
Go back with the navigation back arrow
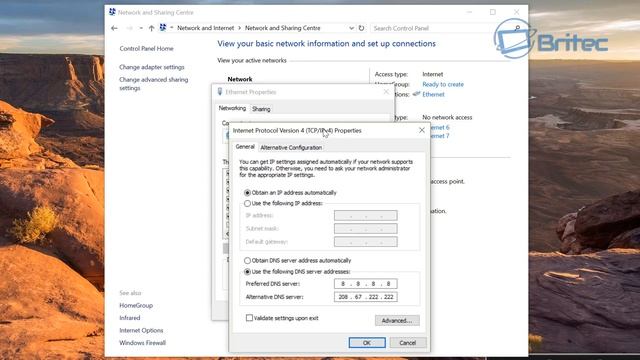(114, 28)
